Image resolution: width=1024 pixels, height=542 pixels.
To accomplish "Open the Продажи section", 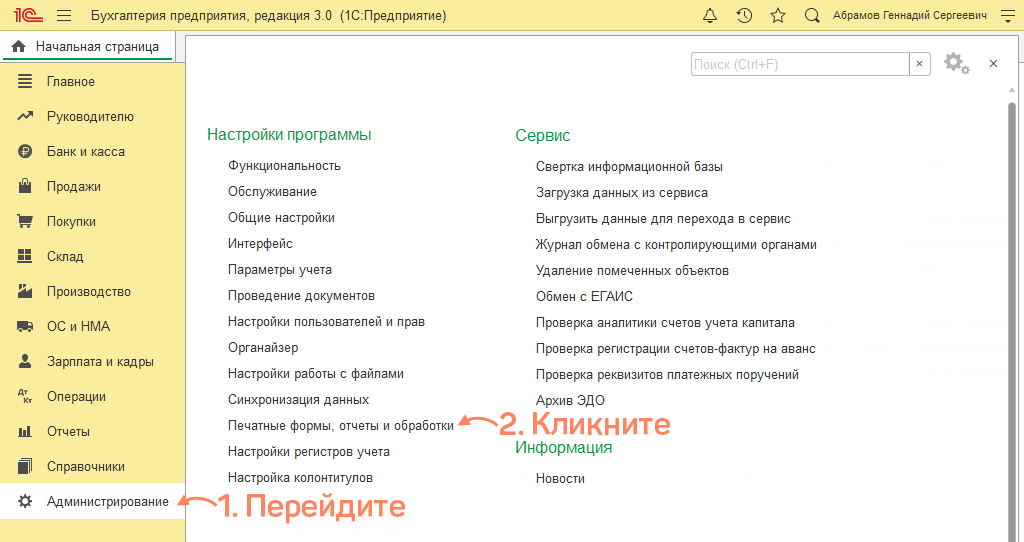I will 92,186.
